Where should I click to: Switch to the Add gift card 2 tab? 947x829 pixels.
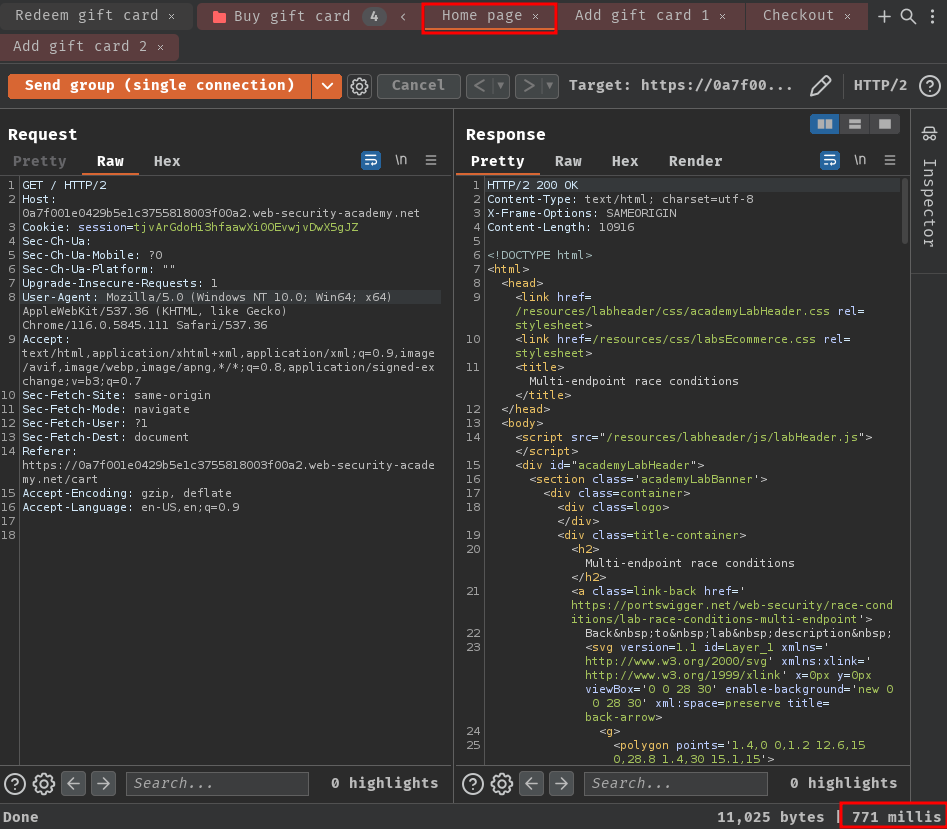coord(80,46)
